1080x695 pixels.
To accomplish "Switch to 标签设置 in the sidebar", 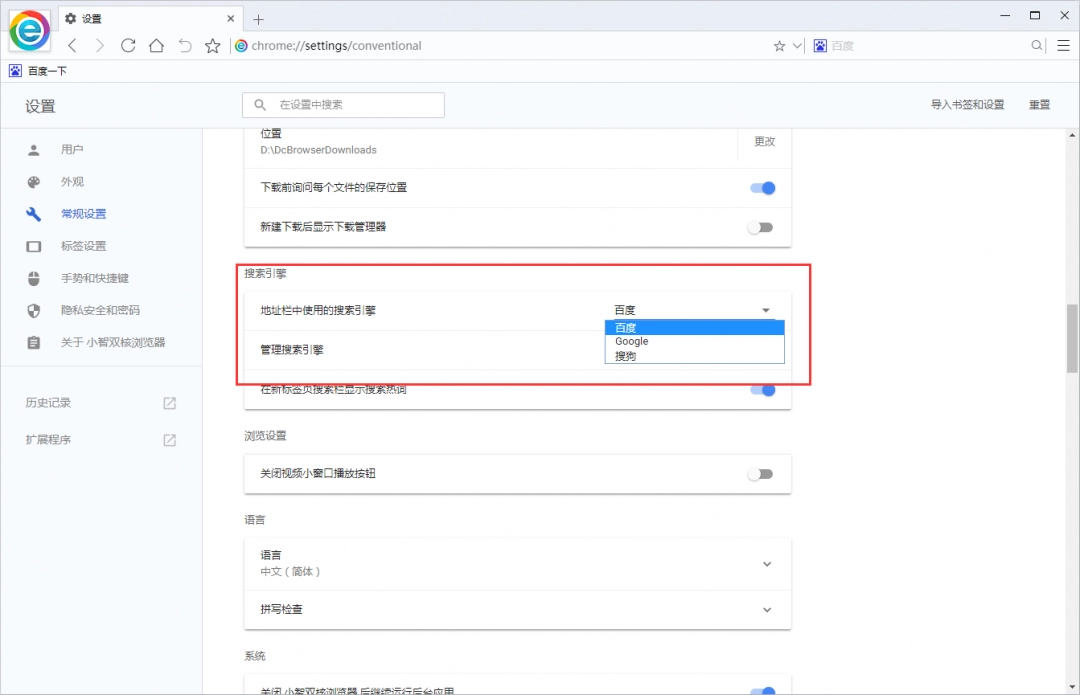I will 82,246.
